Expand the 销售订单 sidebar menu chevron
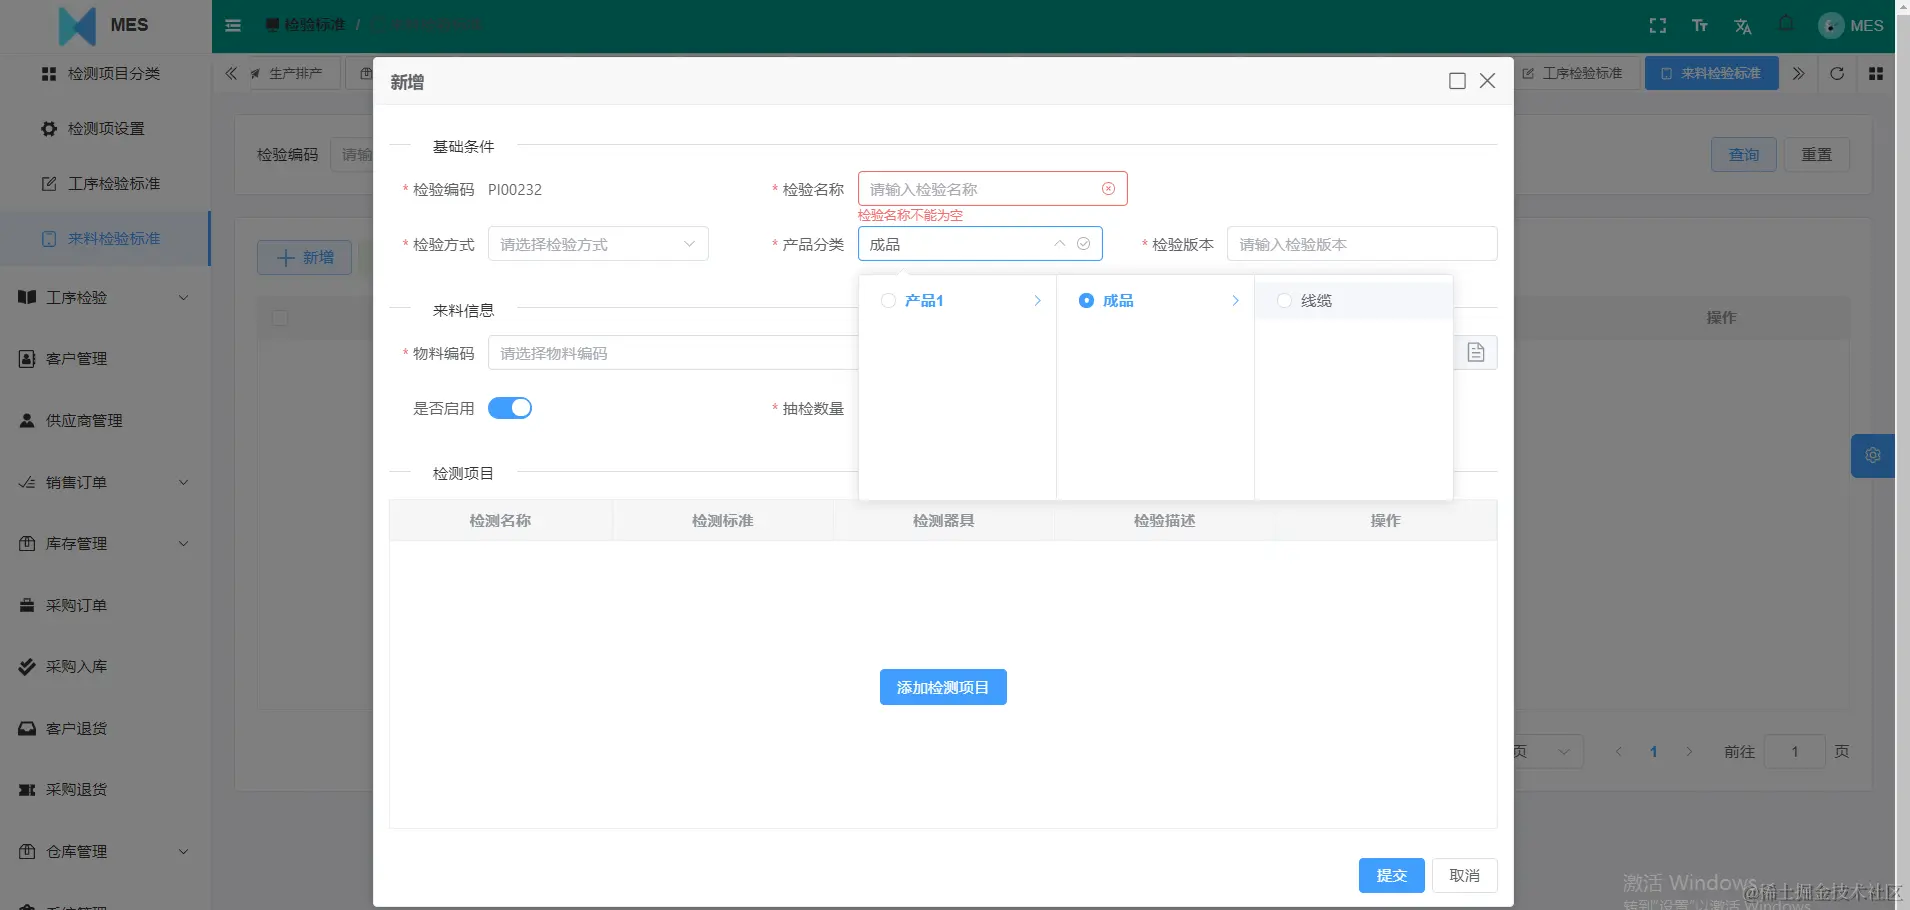Viewport: 1910px width, 910px height. coord(183,483)
